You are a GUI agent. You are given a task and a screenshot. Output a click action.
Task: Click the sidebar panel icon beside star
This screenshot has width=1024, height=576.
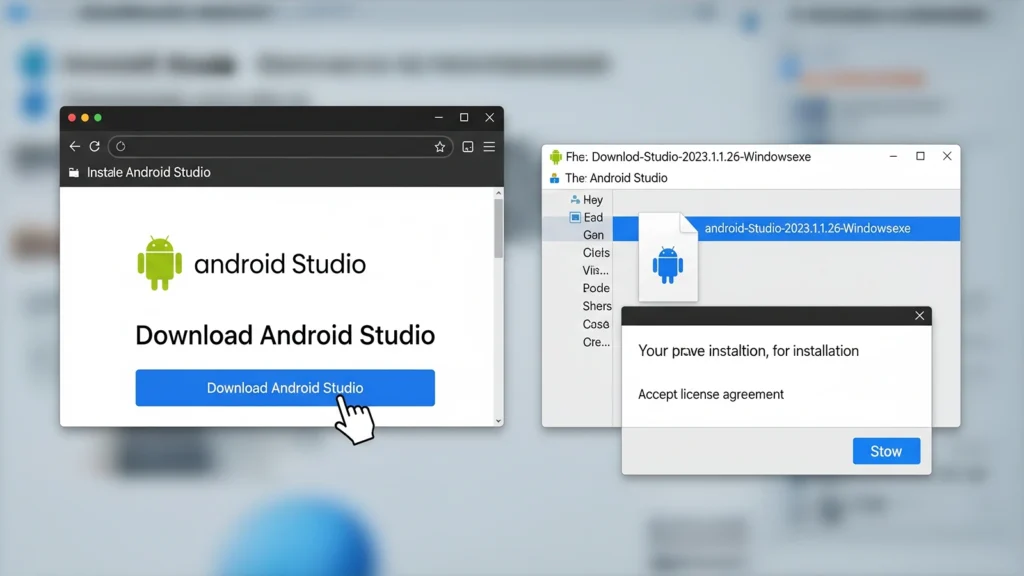(x=467, y=147)
